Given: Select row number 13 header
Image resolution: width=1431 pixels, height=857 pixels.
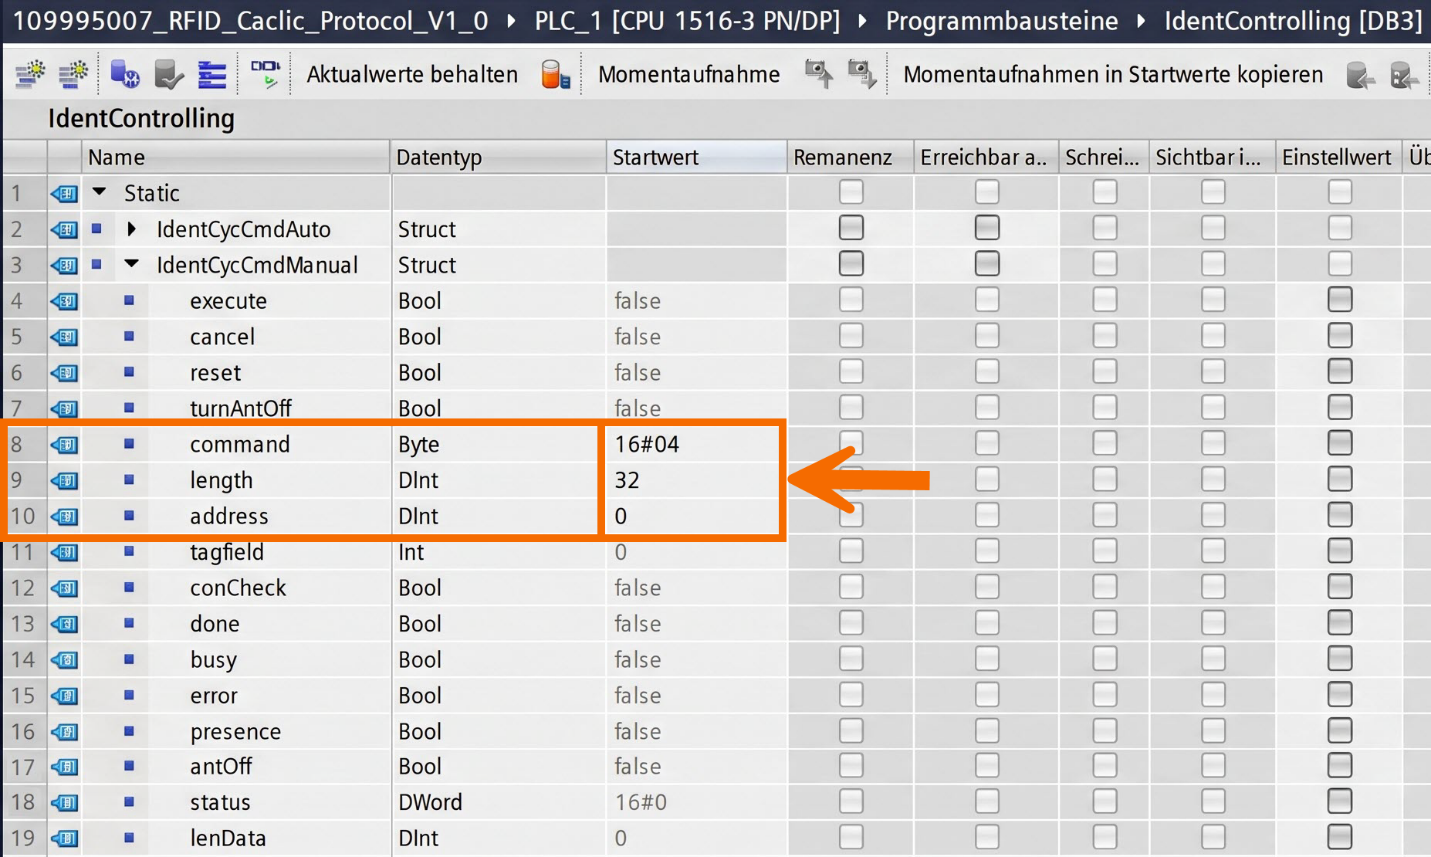Looking at the screenshot, I should pos(23,624).
